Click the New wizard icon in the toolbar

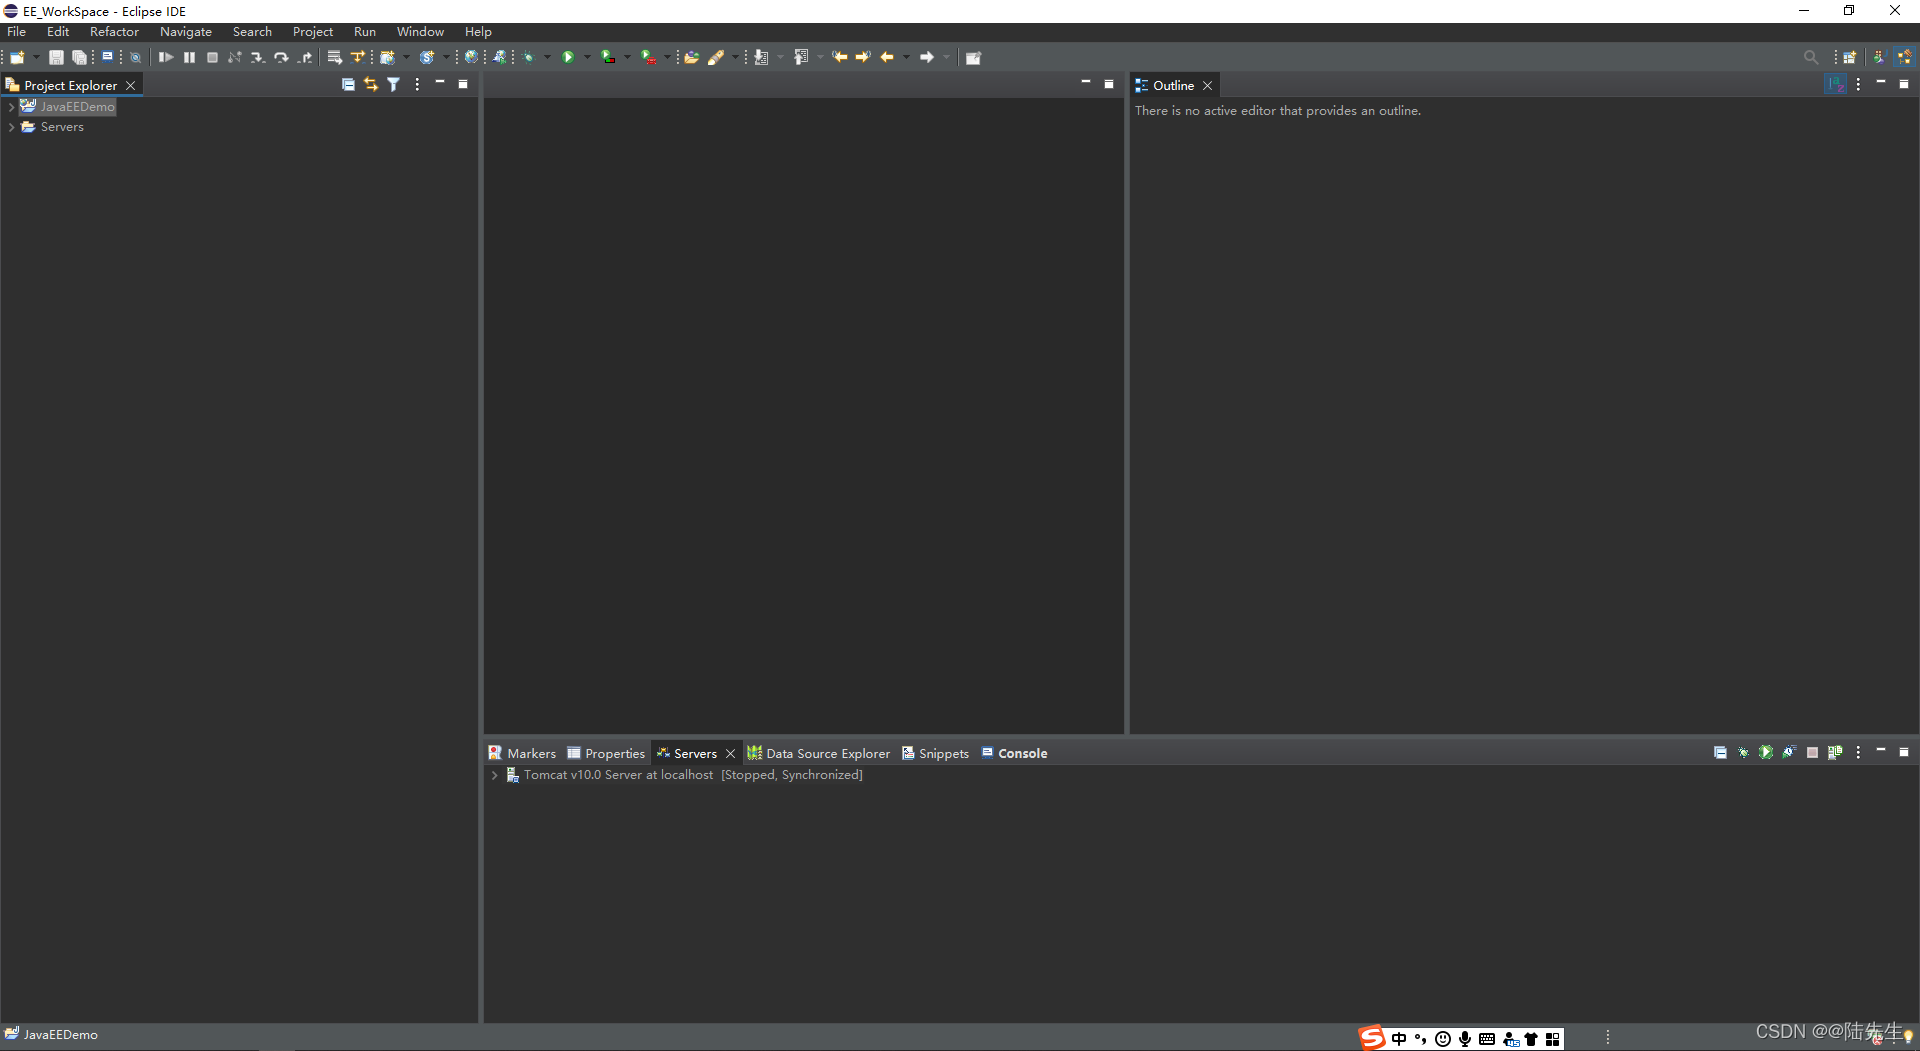point(16,57)
